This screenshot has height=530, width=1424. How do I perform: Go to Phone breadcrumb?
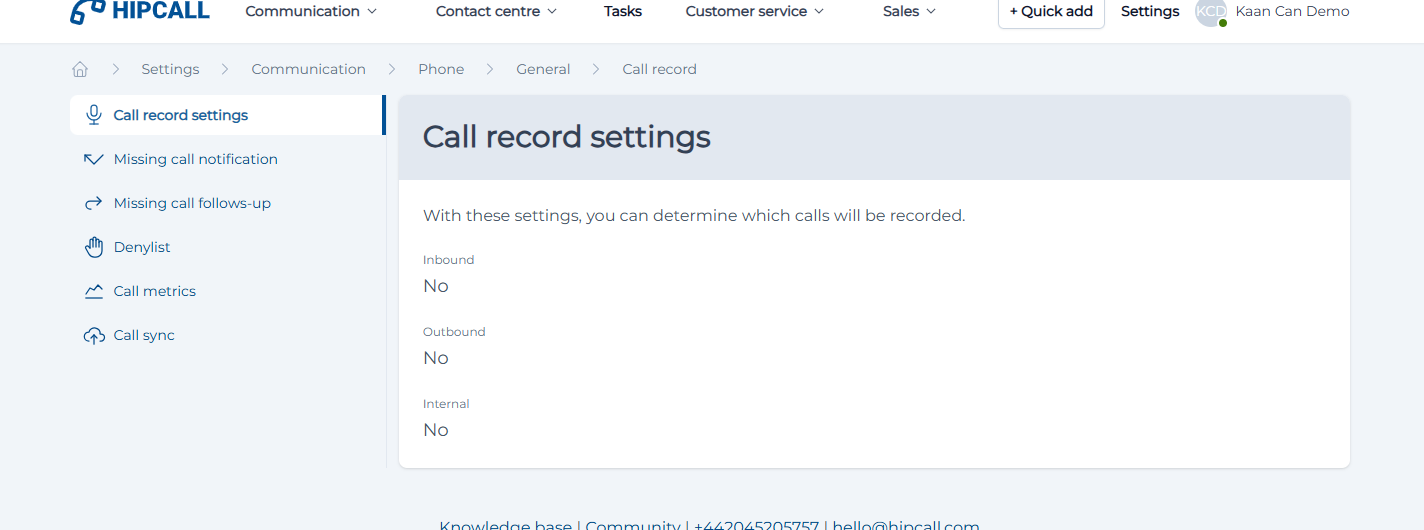[441, 69]
